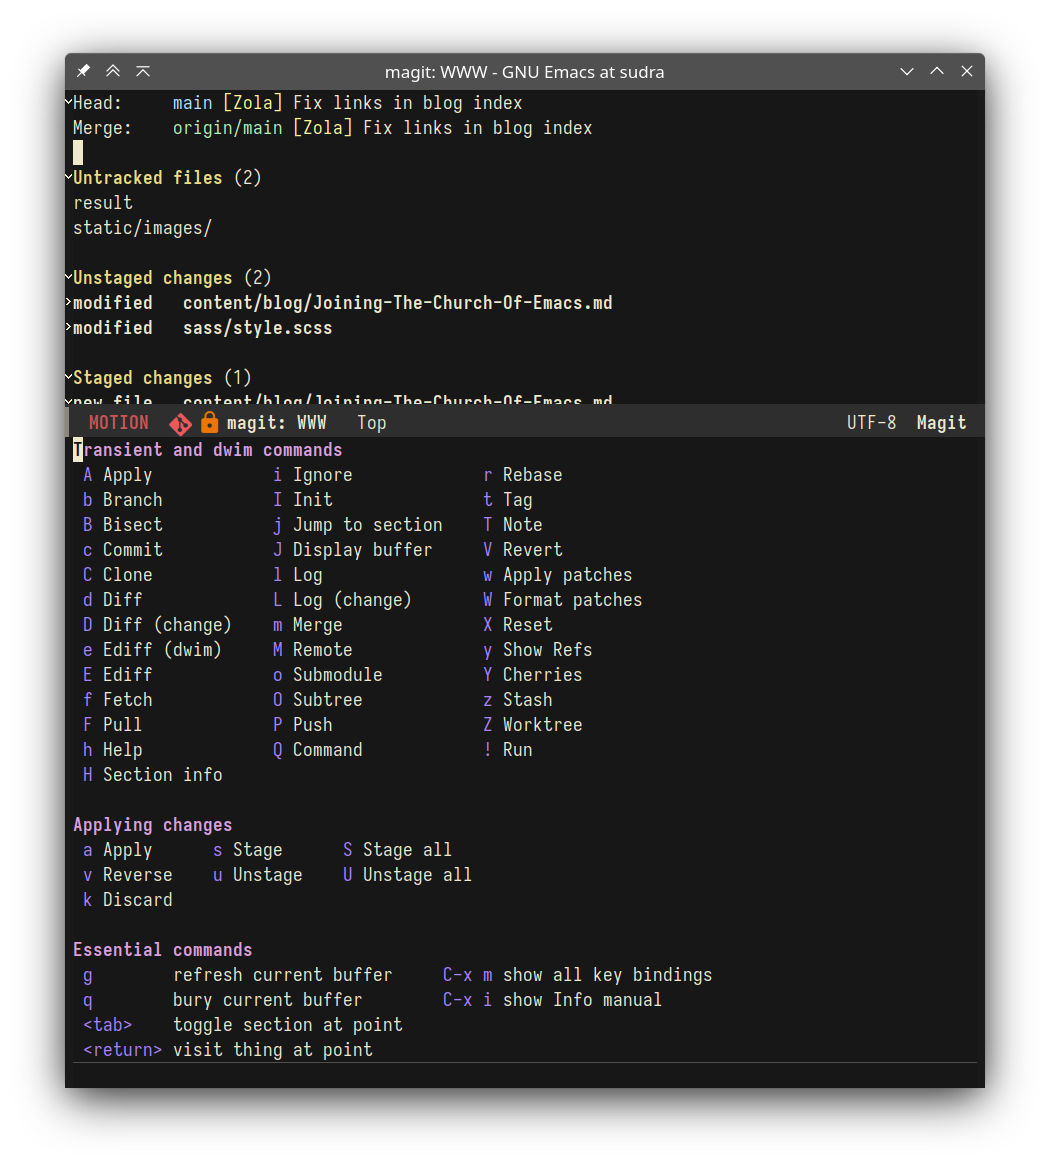Click the Note command
Viewport: 1050px width, 1165px height.
(522, 525)
